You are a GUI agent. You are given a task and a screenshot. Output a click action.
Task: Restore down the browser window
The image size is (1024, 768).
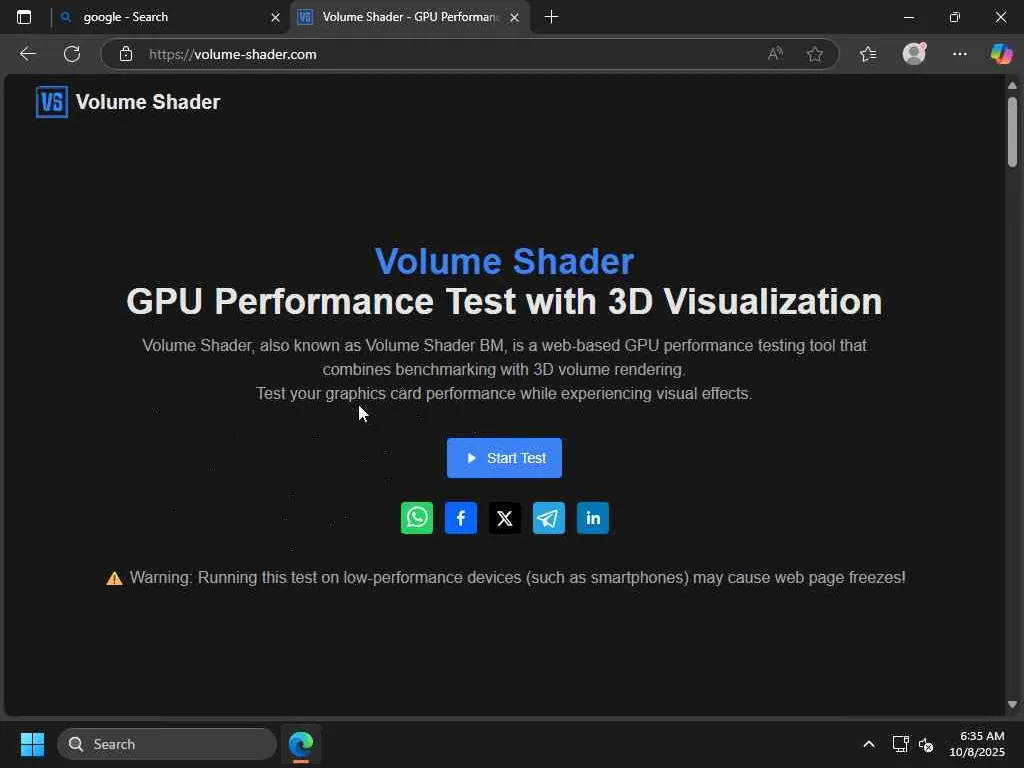click(955, 17)
